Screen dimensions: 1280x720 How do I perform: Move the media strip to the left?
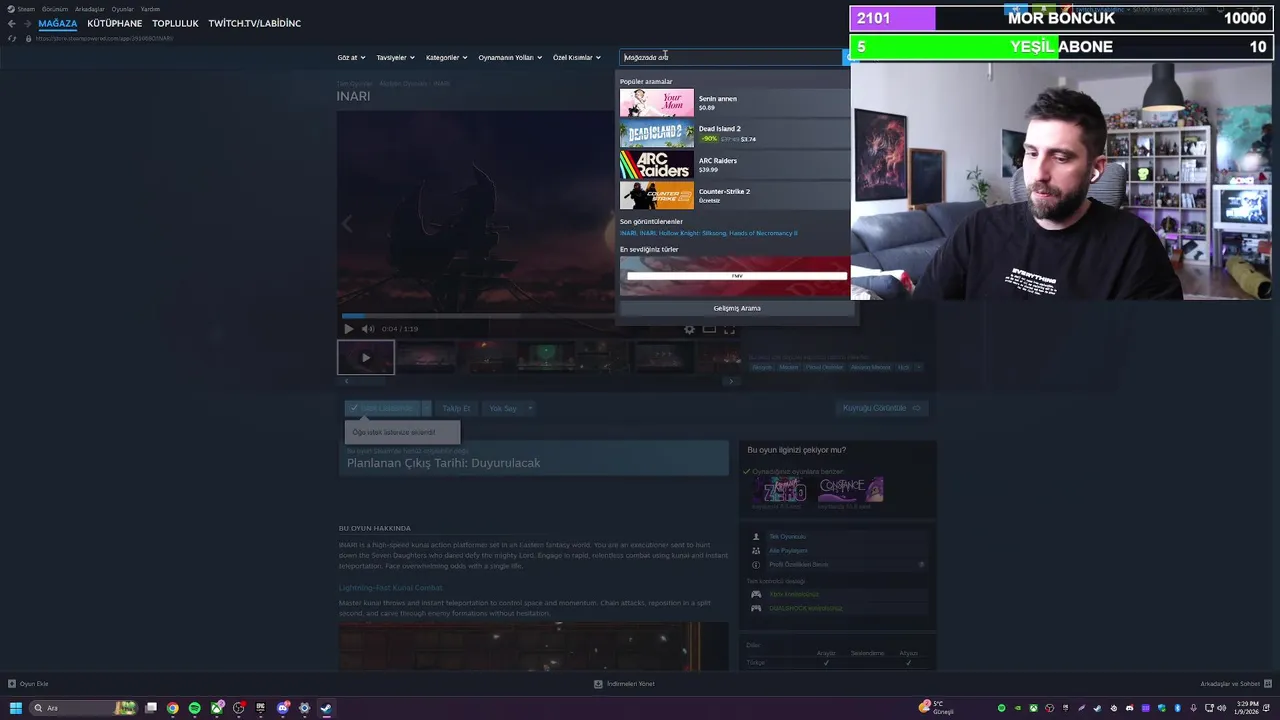pyautogui.click(x=346, y=381)
